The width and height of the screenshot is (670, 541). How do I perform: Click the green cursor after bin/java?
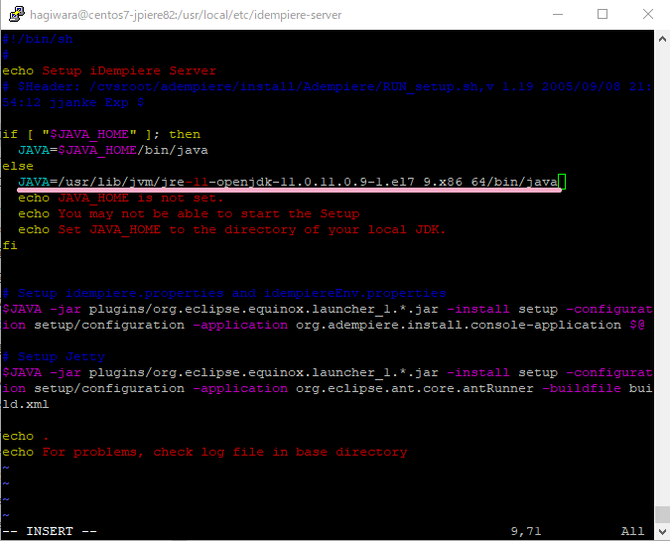pos(562,182)
